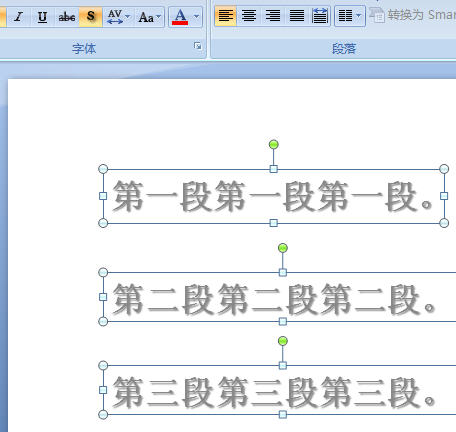The height and width of the screenshot is (432, 456).
Task: Toggle strikethrough abc formatting
Action: pyautogui.click(x=67, y=16)
